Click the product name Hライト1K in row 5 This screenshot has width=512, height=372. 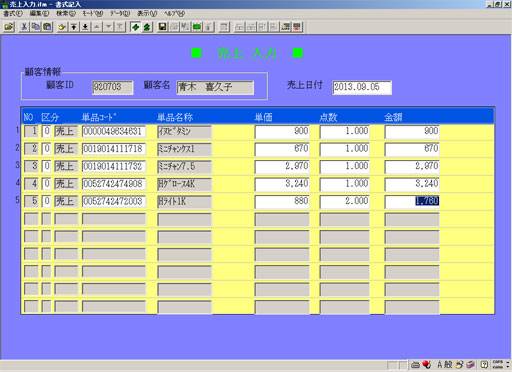(184, 201)
